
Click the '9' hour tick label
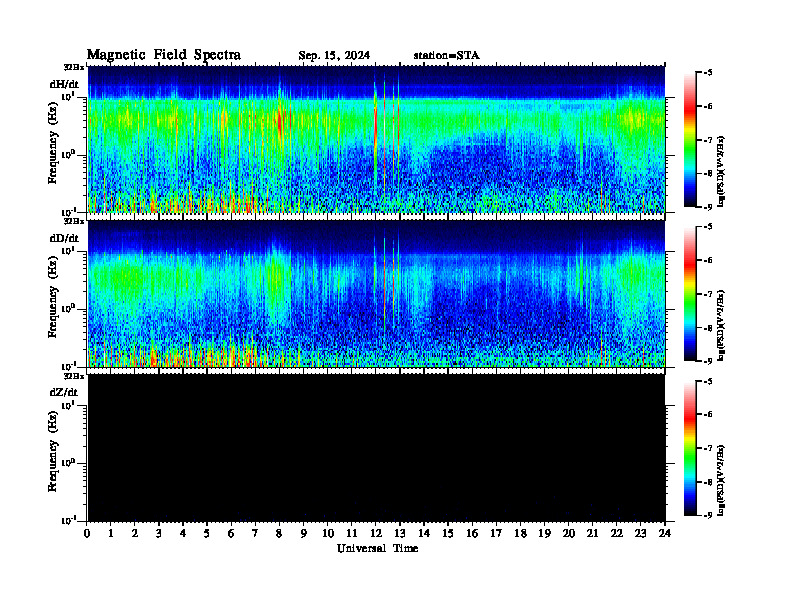pyautogui.click(x=304, y=534)
